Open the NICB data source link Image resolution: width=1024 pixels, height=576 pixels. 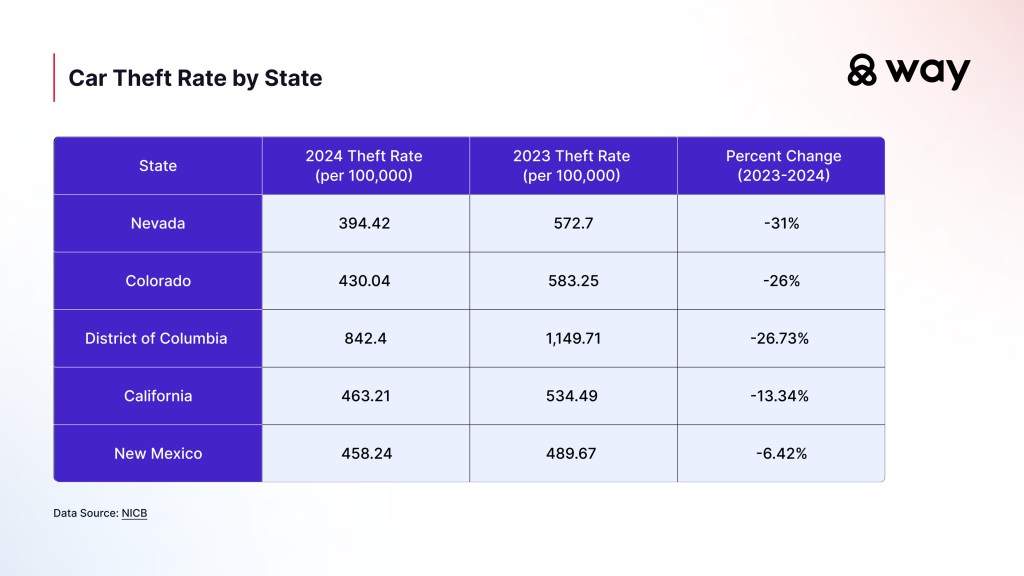(134, 513)
